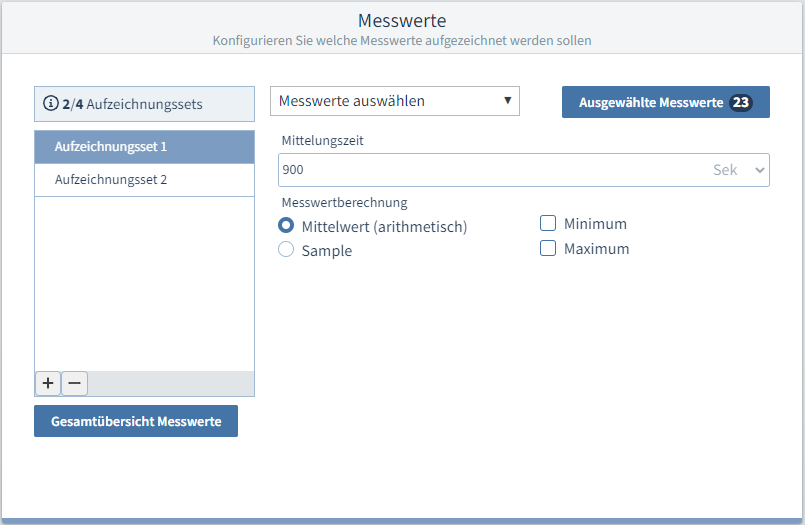Switch to Aufzeichnungsset 2
This screenshot has height=525, width=805.
pyautogui.click(x=144, y=180)
